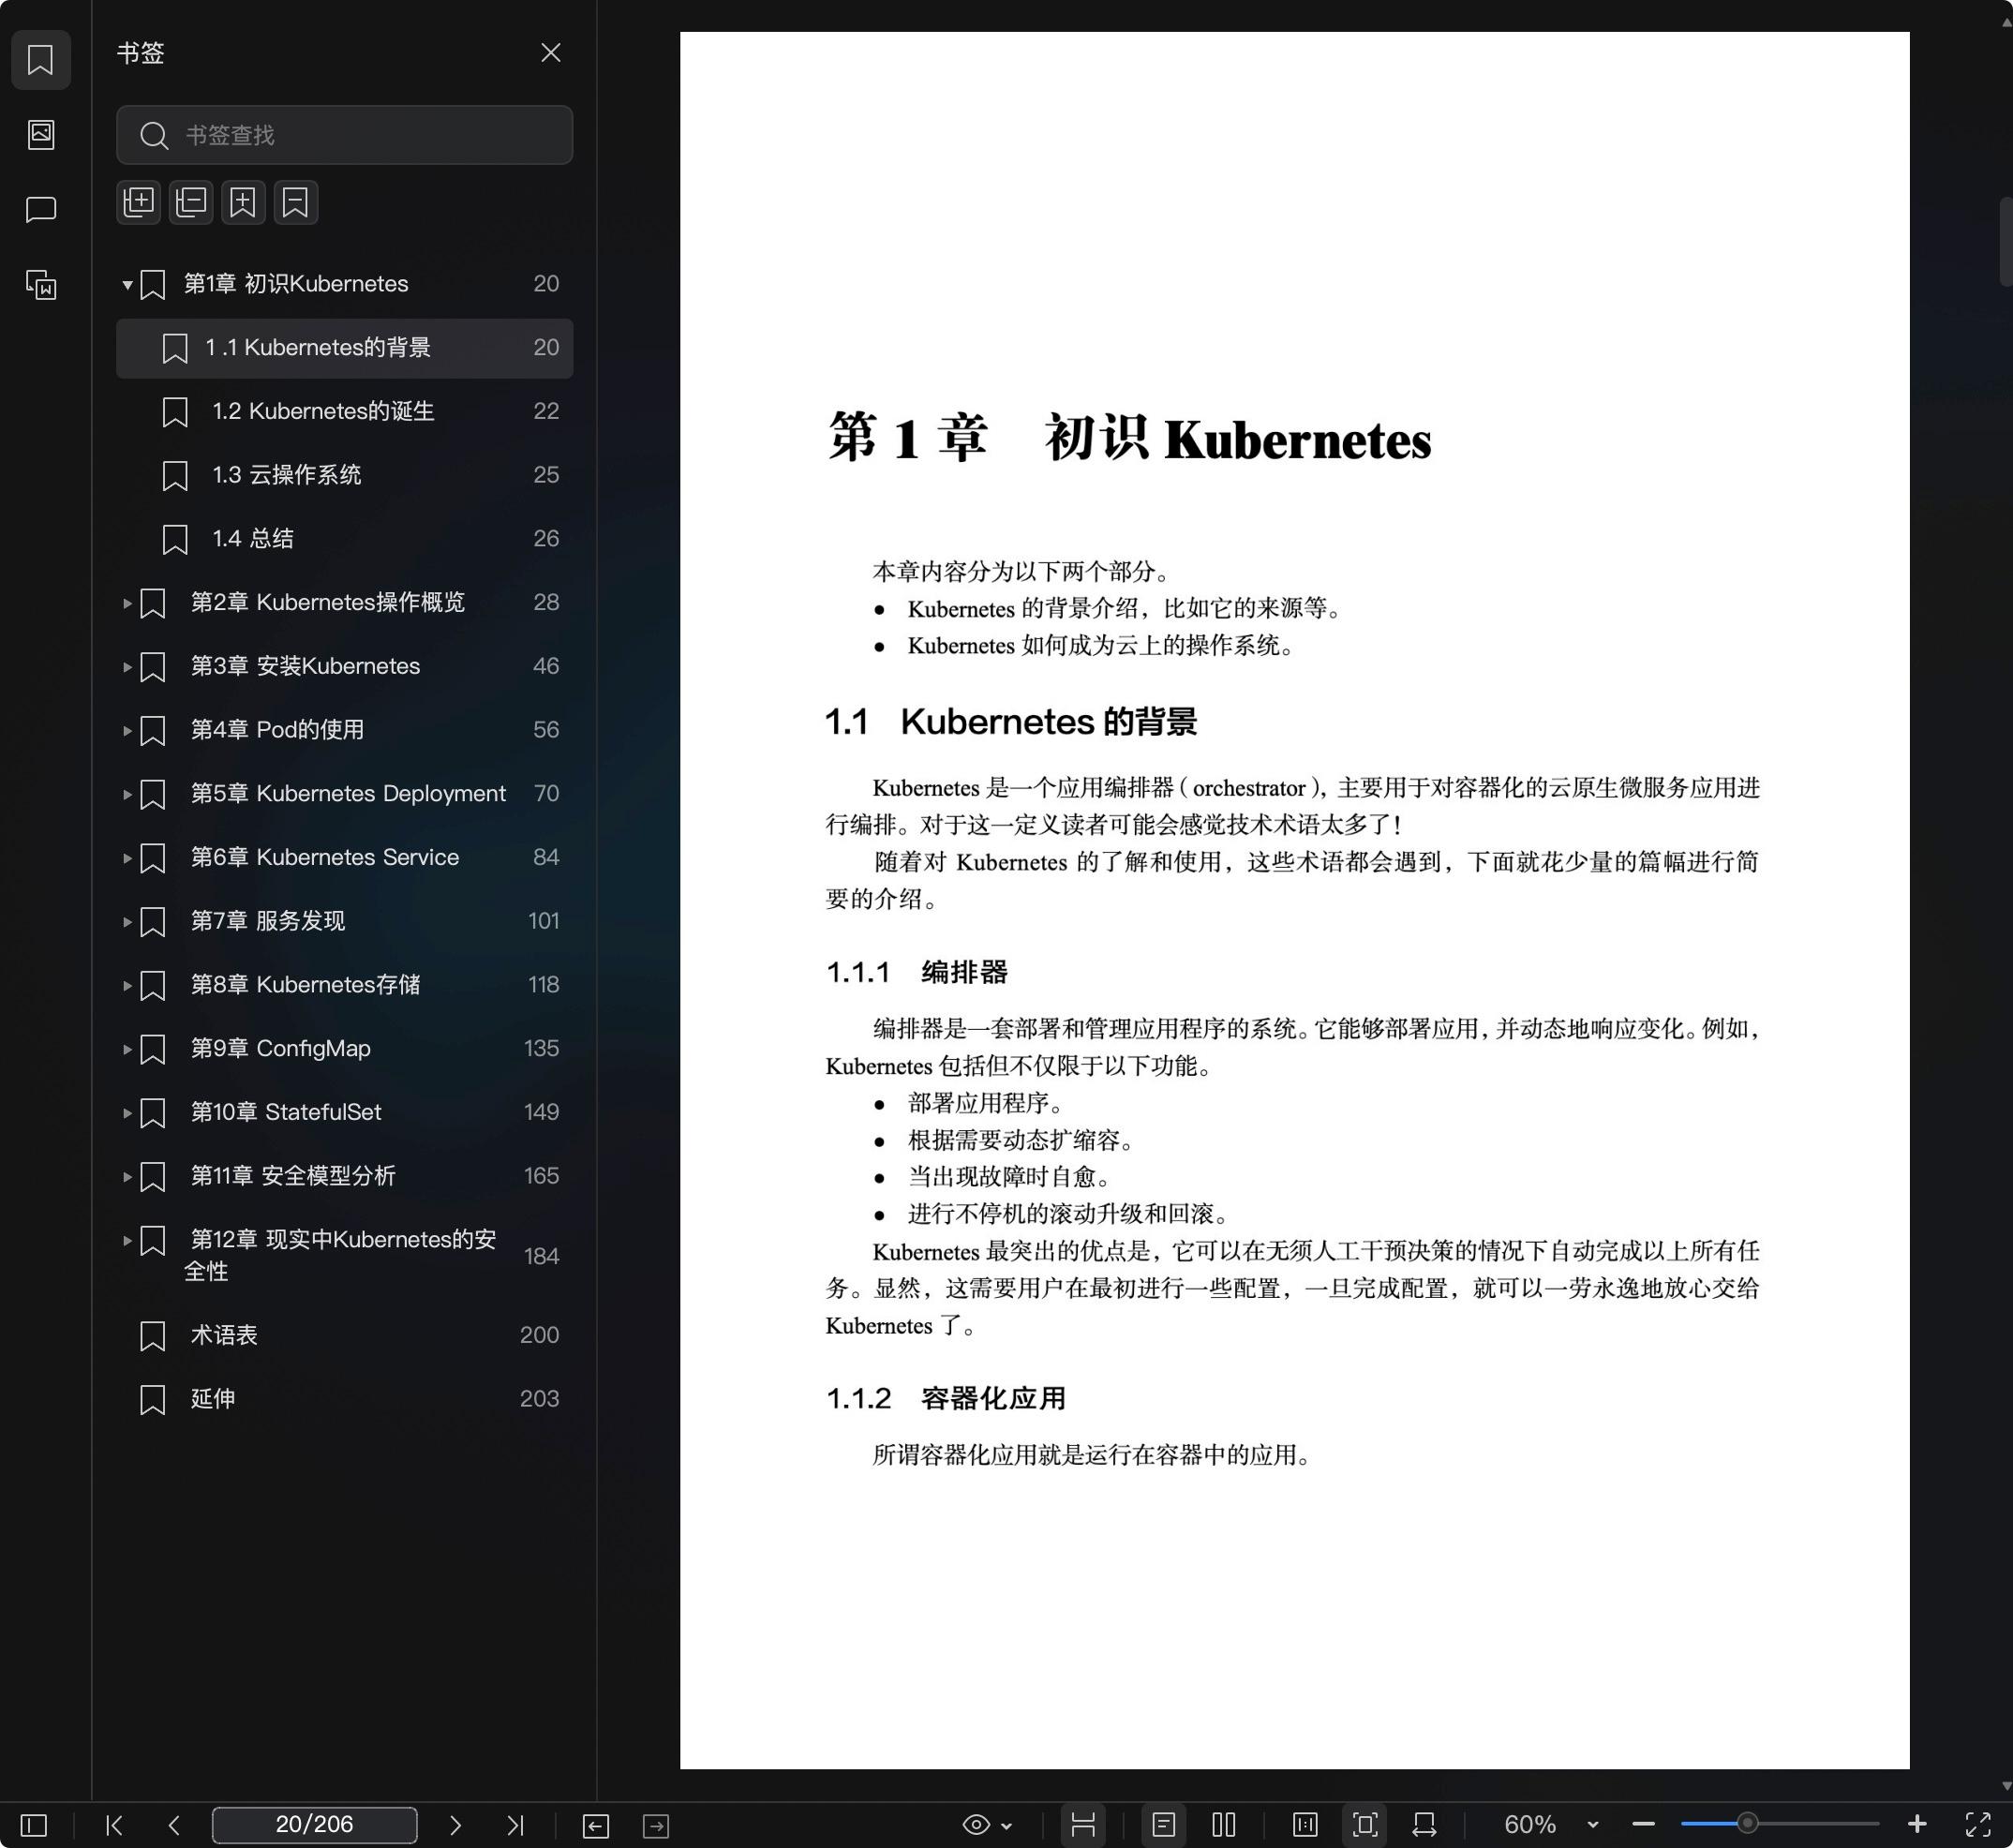Click the document vertical scrollbar
The height and width of the screenshot is (1848, 2013).
pos(2005,243)
